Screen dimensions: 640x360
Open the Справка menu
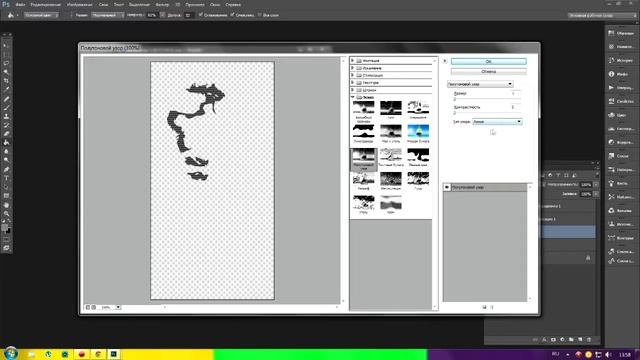click(x=233, y=4)
